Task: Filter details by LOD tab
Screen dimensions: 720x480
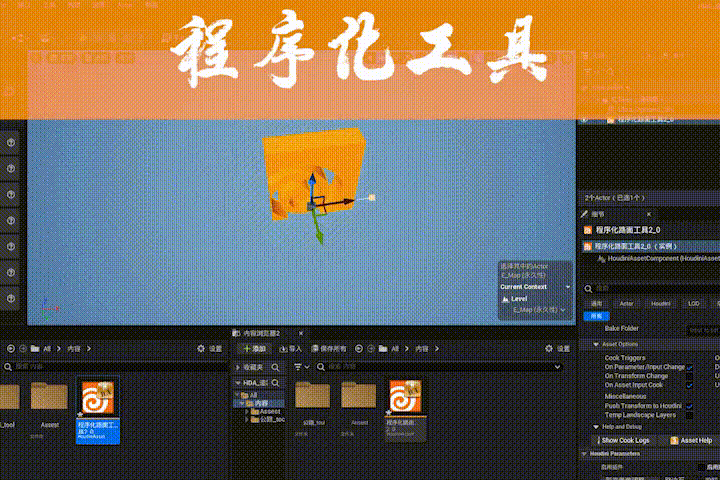Action: [x=693, y=304]
